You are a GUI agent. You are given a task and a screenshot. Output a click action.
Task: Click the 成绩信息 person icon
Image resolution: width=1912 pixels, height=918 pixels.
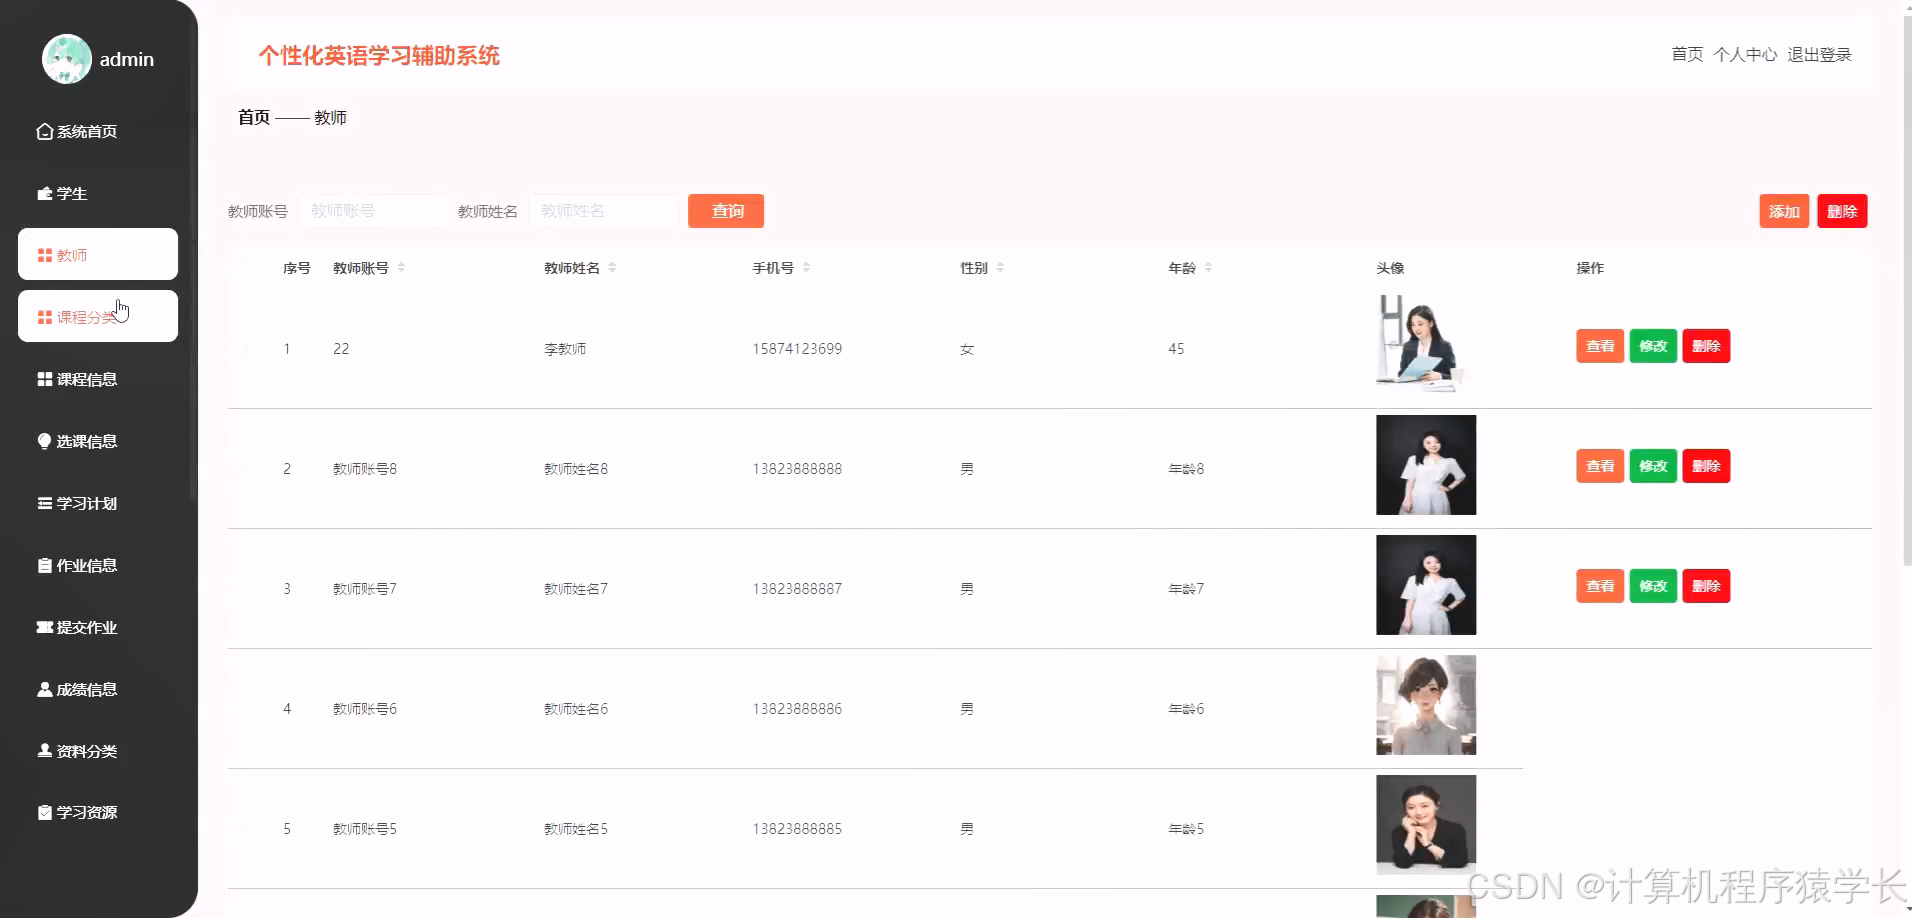click(44, 689)
